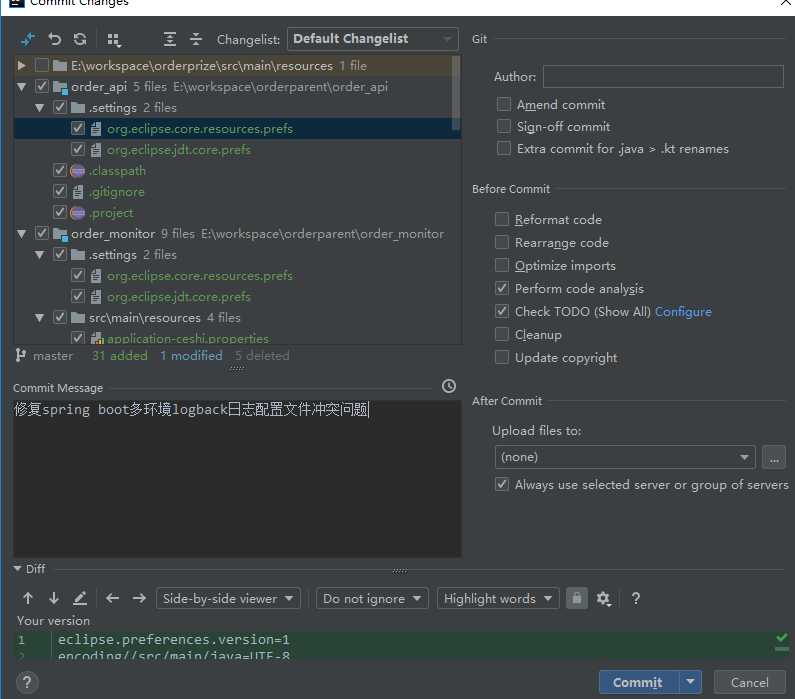Select the .gitignore file row
The width and height of the screenshot is (795, 699).
click(237, 192)
